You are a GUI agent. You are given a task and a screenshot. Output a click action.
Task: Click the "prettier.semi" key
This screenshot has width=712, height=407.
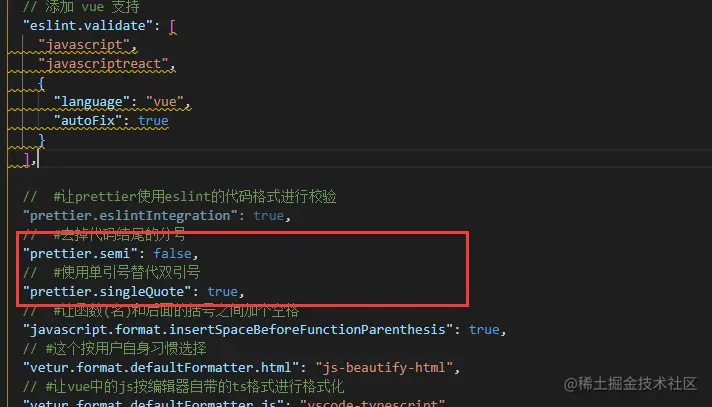point(80,253)
